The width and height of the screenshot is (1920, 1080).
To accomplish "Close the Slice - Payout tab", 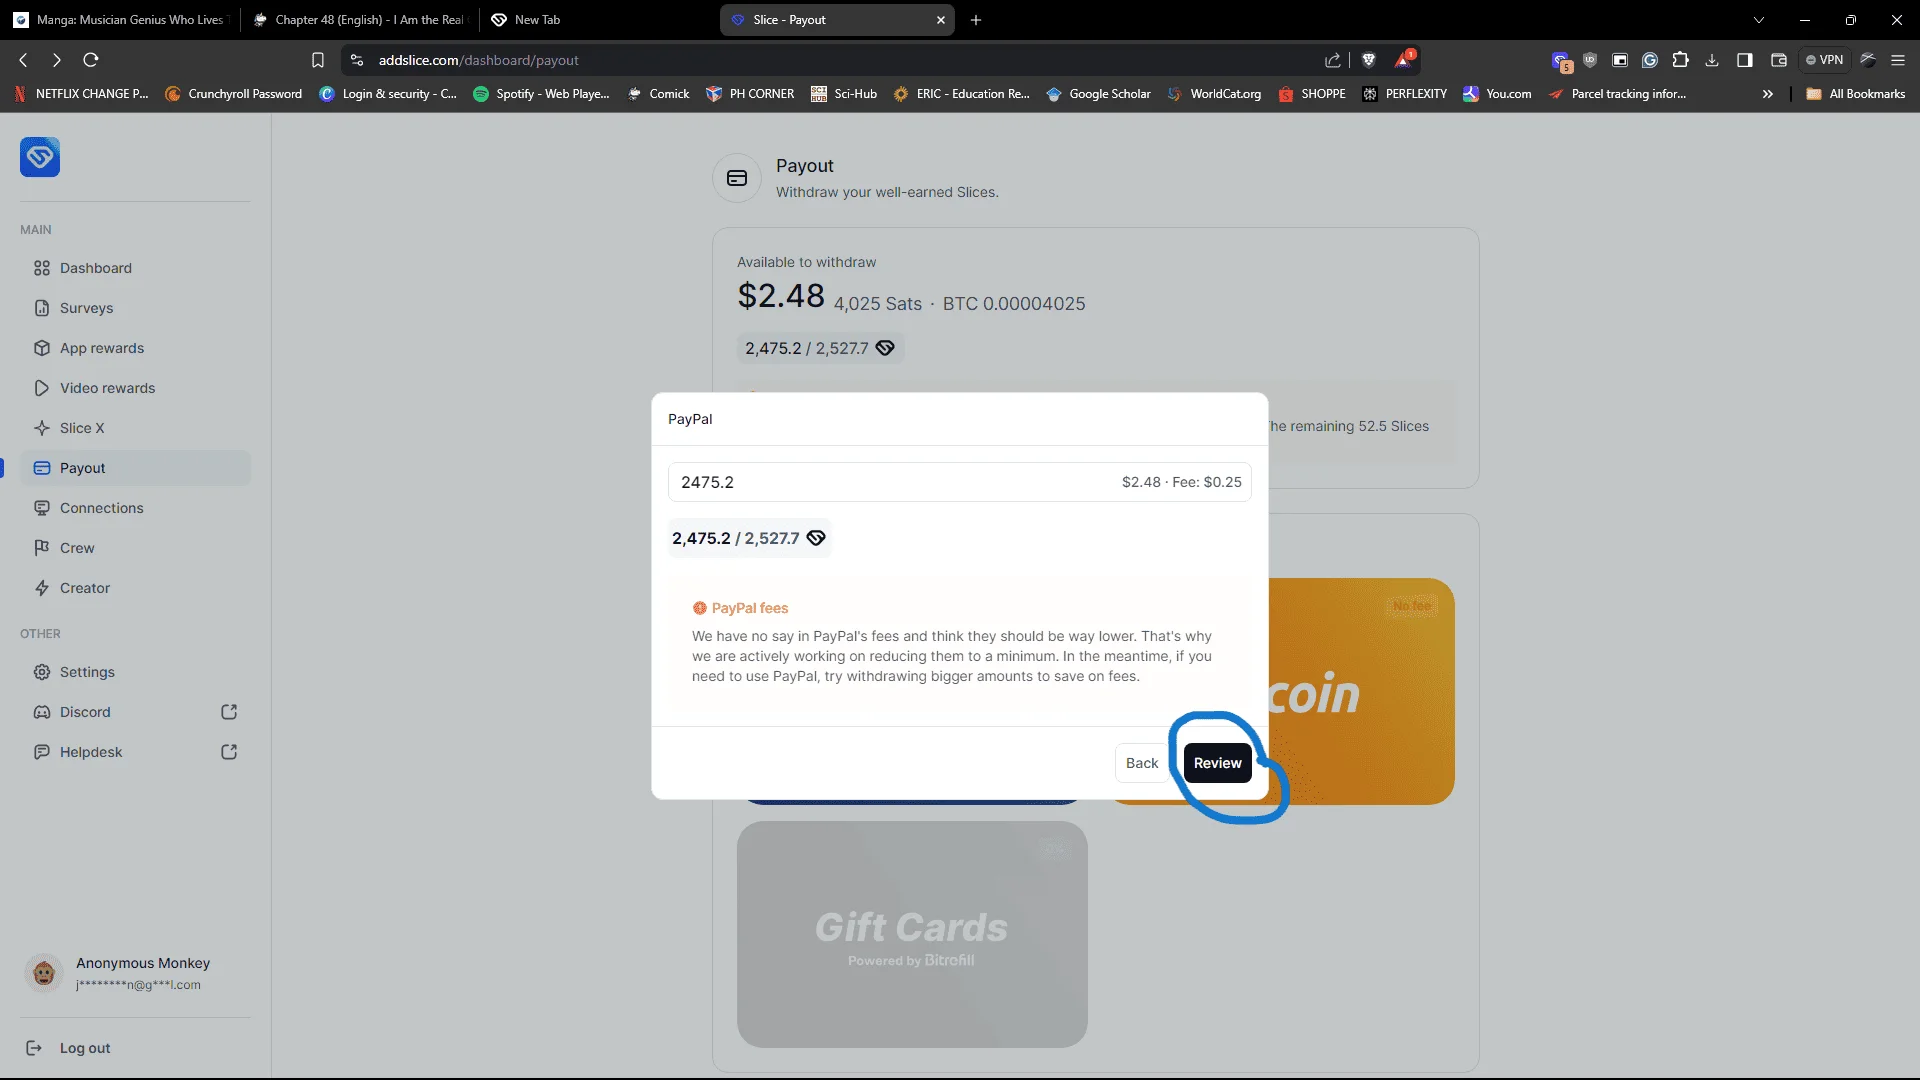I will (941, 20).
